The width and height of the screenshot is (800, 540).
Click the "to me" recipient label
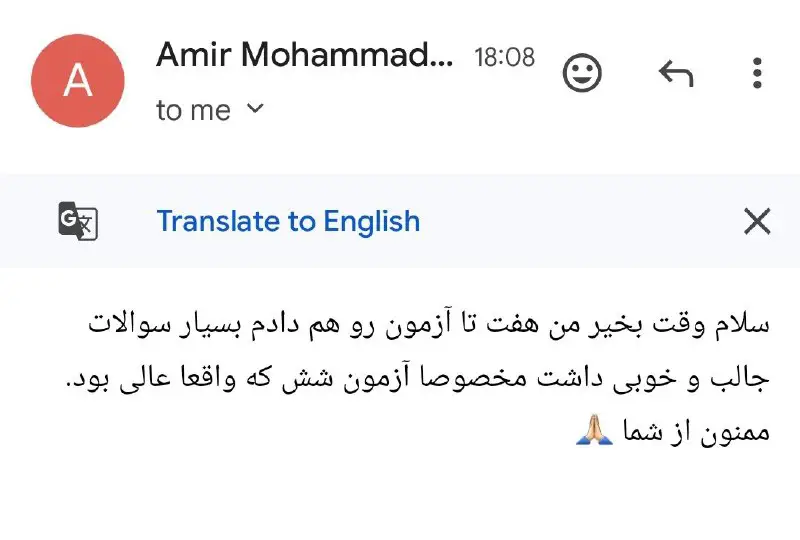click(193, 110)
